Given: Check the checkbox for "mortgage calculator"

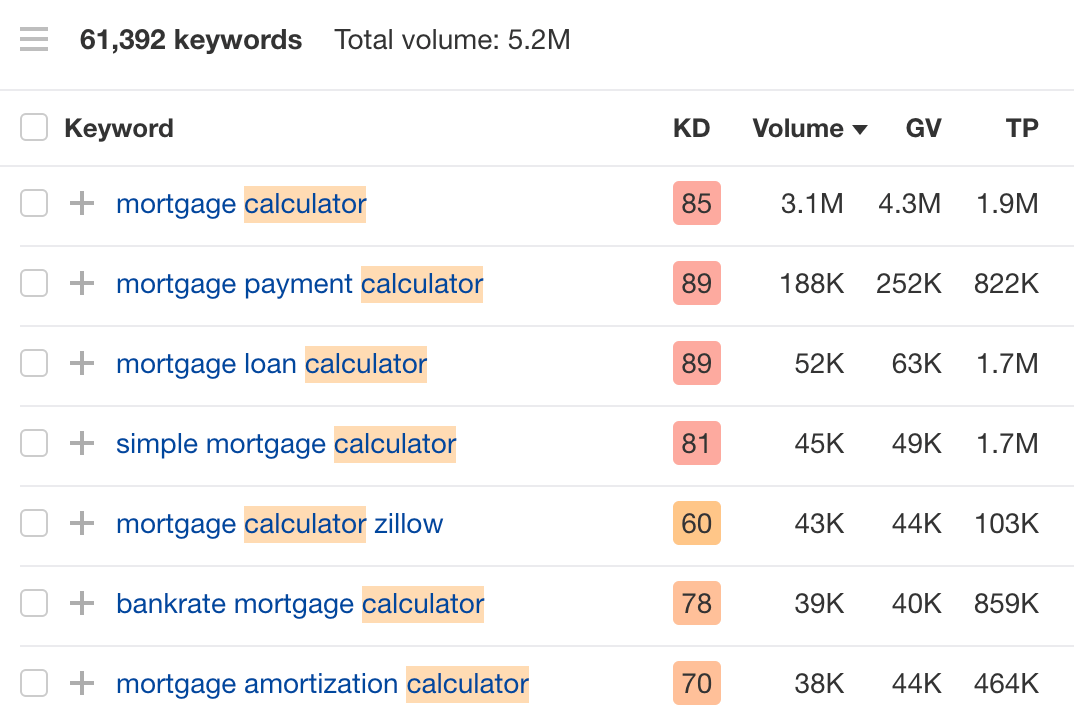Looking at the screenshot, I should pyautogui.click(x=34, y=203).
